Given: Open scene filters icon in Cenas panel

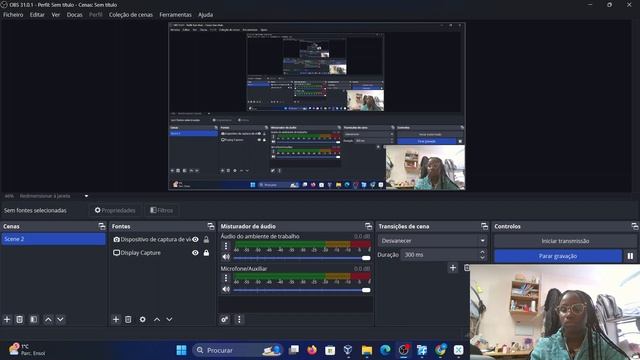Looking at the screenshot, I should 34,319.
